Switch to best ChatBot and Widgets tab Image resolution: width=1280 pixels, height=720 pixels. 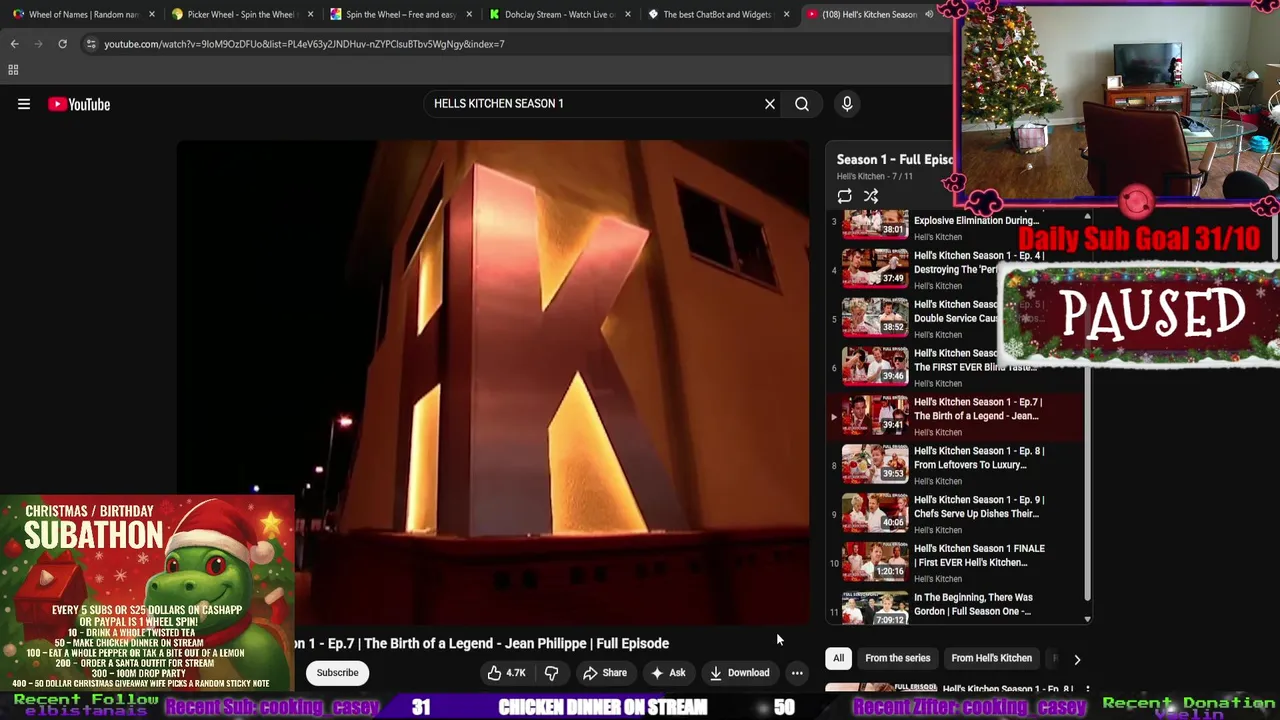tap(716, 15)
